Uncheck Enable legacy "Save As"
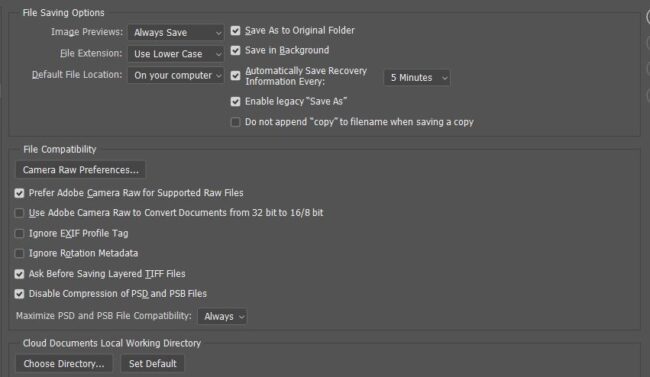Viewport: 650px width, 377px height. (235, 102)
